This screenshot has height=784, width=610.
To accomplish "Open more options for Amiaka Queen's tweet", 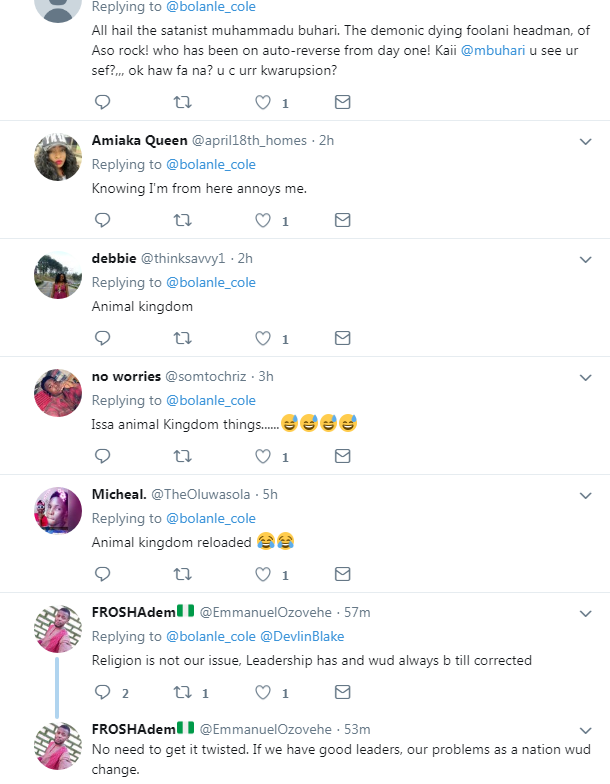I will point(586,142).
